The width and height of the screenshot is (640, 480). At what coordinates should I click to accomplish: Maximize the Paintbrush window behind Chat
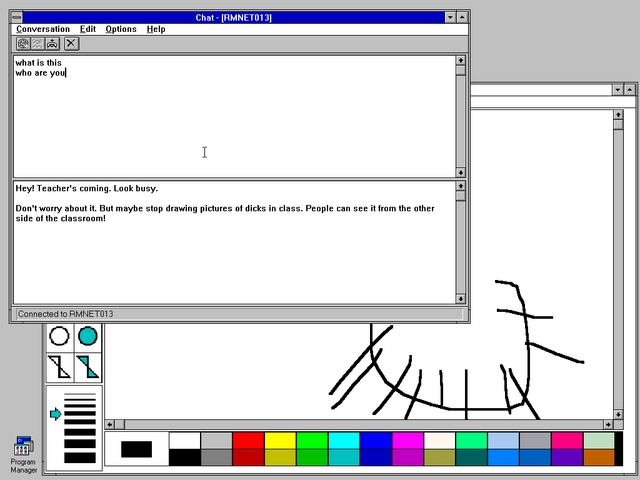tap(630, 90)
